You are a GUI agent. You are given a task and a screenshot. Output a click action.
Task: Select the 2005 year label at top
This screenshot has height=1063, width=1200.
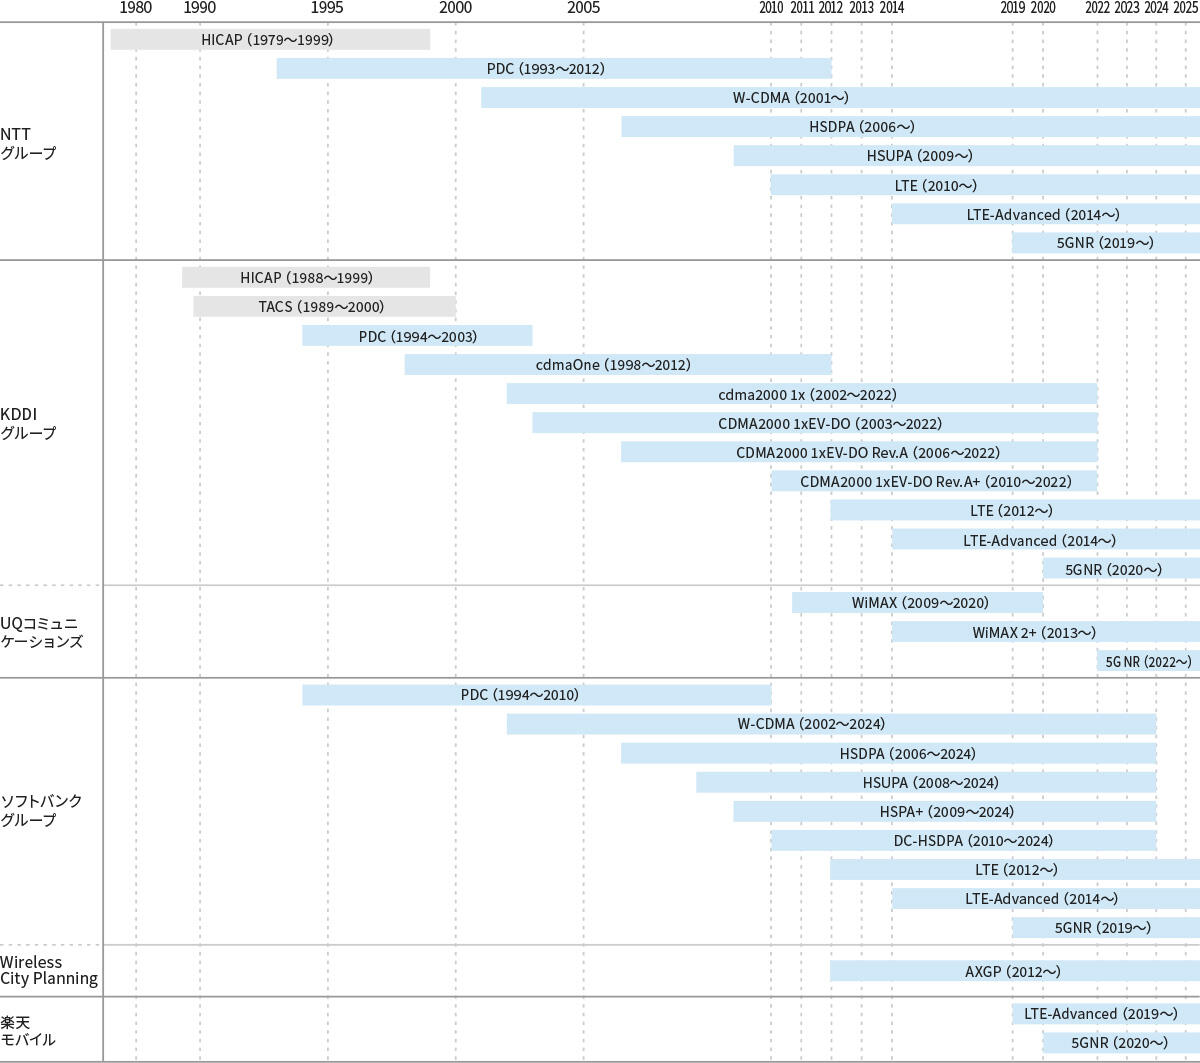[x=583, y=9]
